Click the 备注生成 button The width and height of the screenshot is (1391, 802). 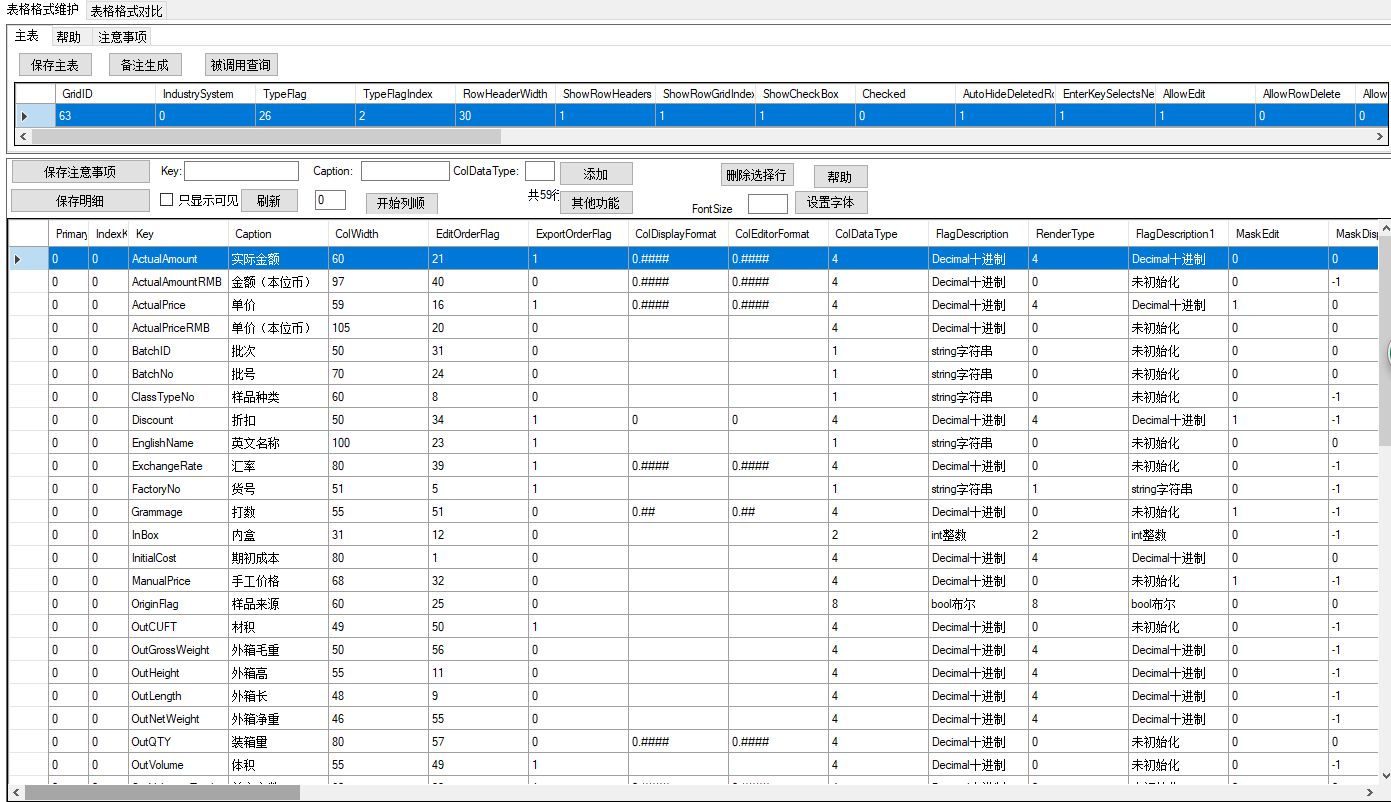point(145,65)
